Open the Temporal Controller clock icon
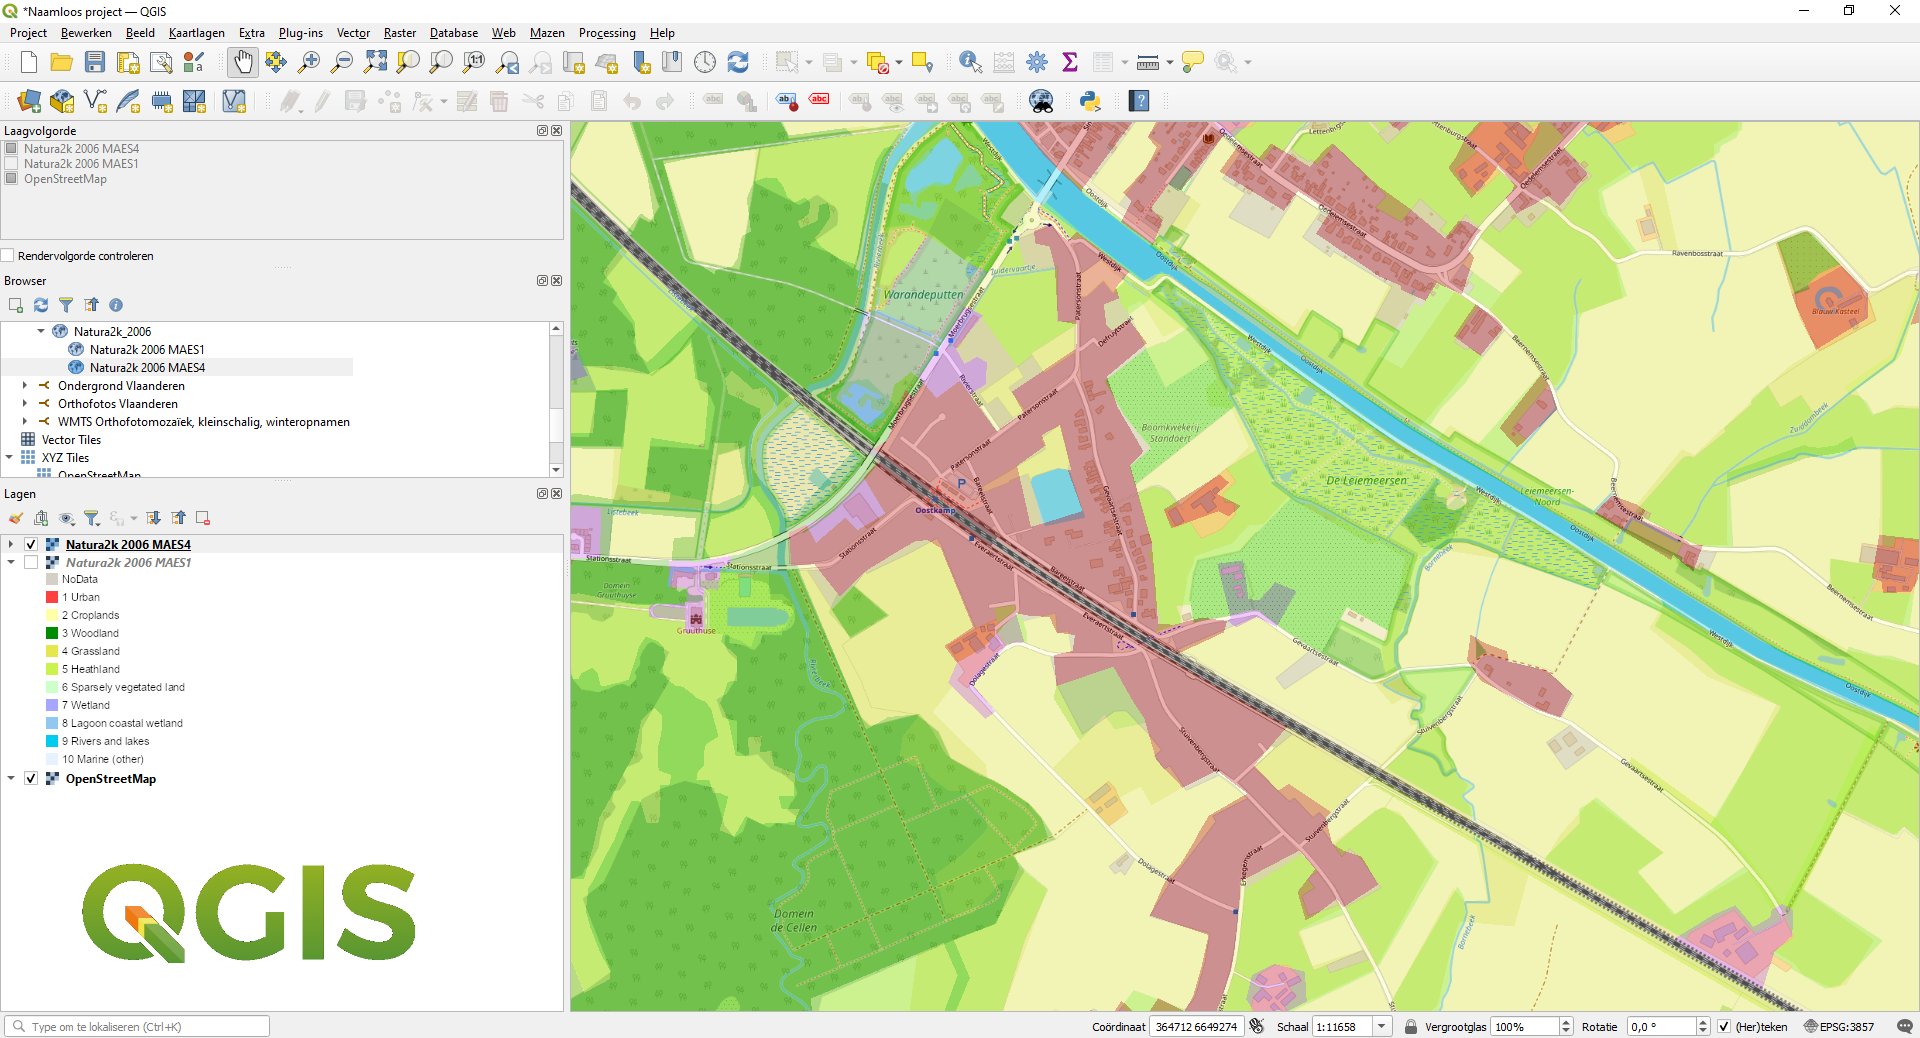The width and height of the screenshot is (1920, 1038). point(705,63)
